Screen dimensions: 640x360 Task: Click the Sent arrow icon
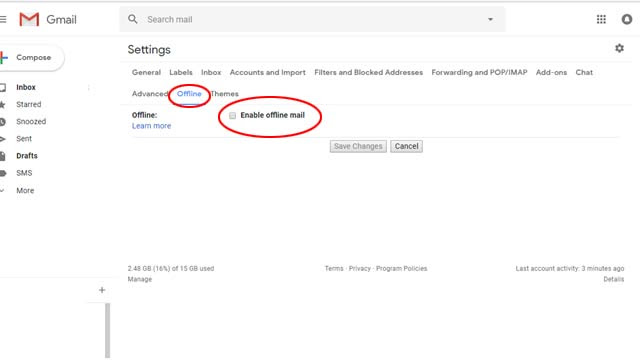pos(2,139)
